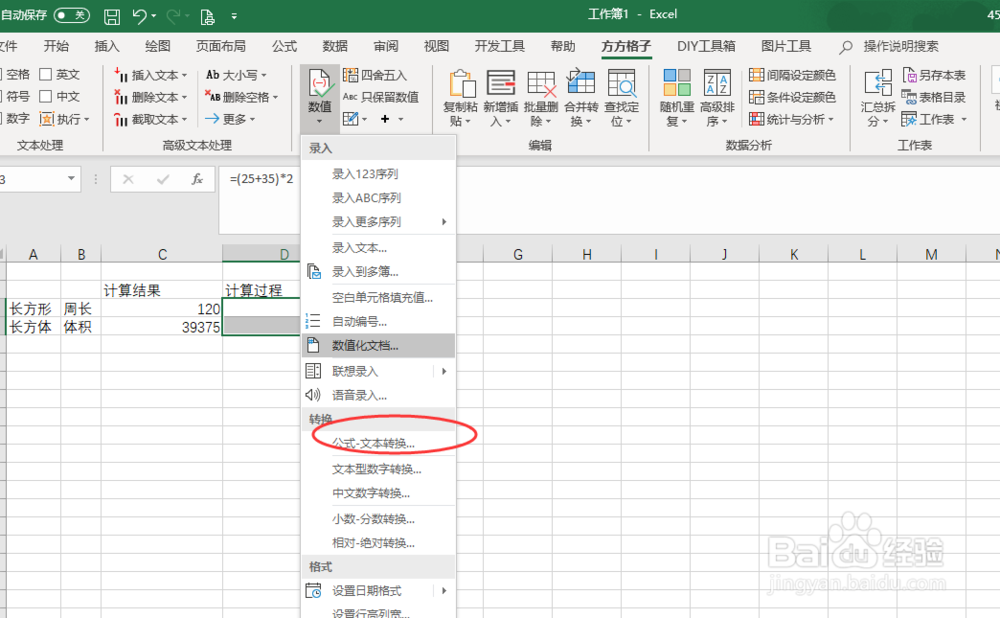Check the 中文 checkbox
Screen dimensions: 1000x618
pos(47,96)
